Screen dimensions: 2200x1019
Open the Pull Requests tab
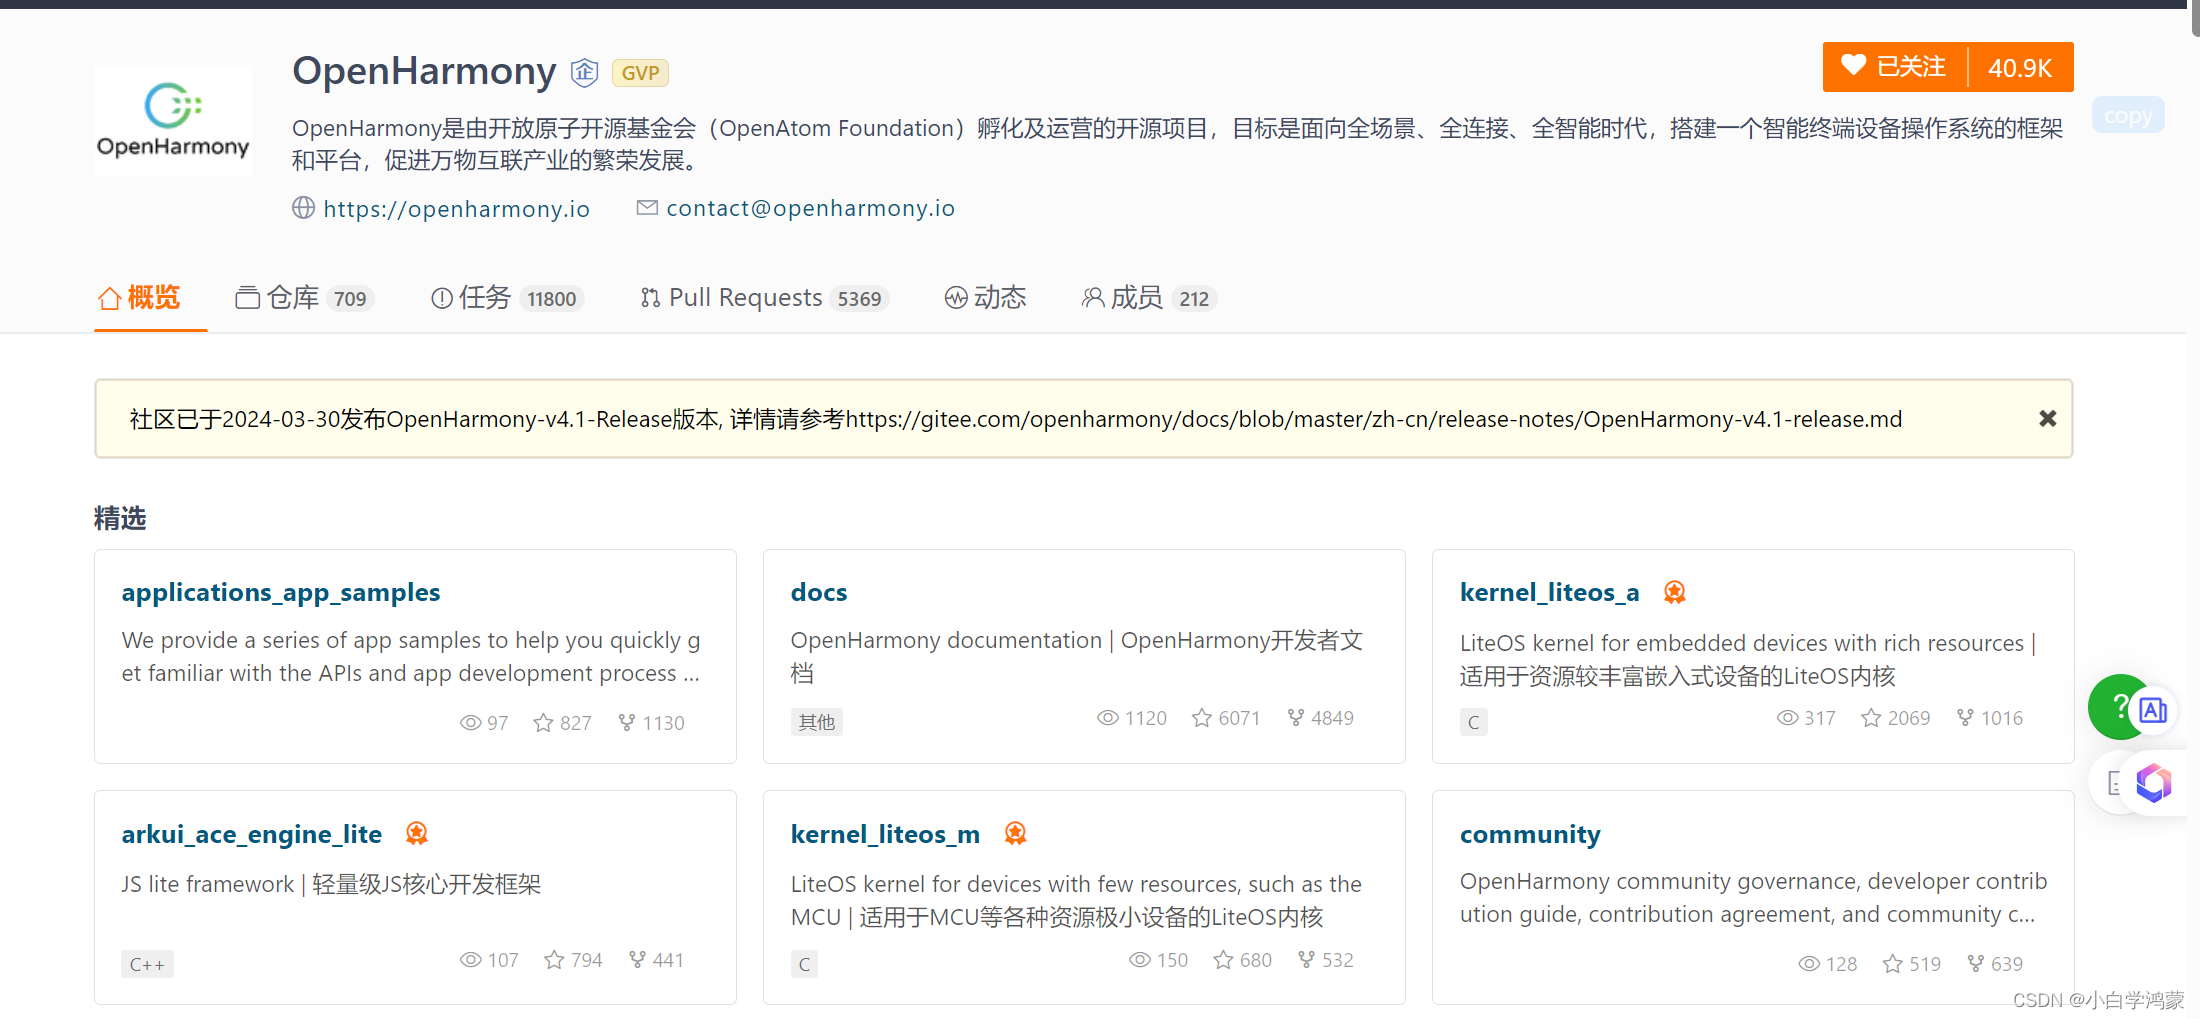click(764, 298)
